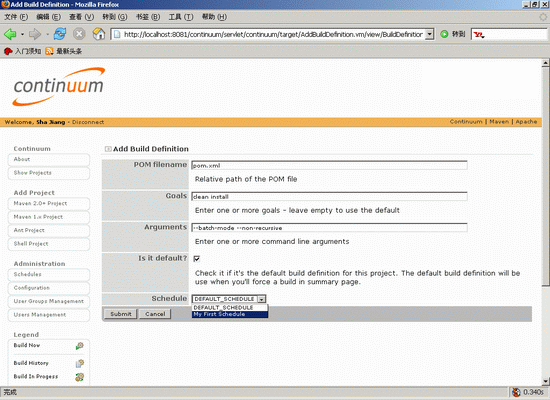The width and height of the screenshot is (550, 400).
Task: Click the 入门须知 bookmark
Action: 22,51
